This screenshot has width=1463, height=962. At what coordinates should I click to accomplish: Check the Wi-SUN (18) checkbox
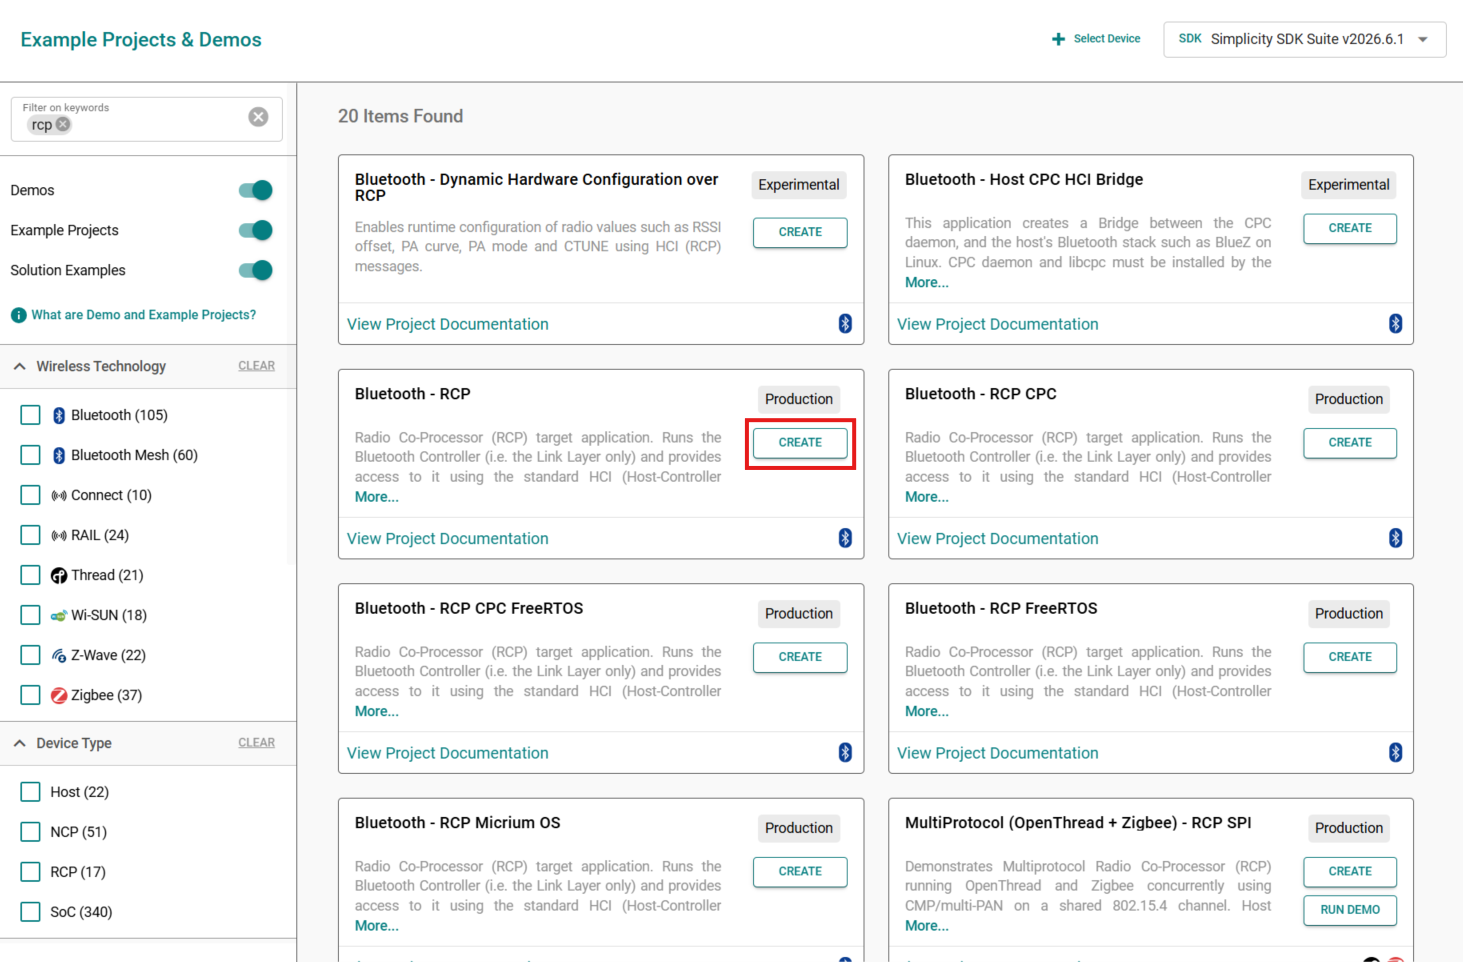pos(31,615)
